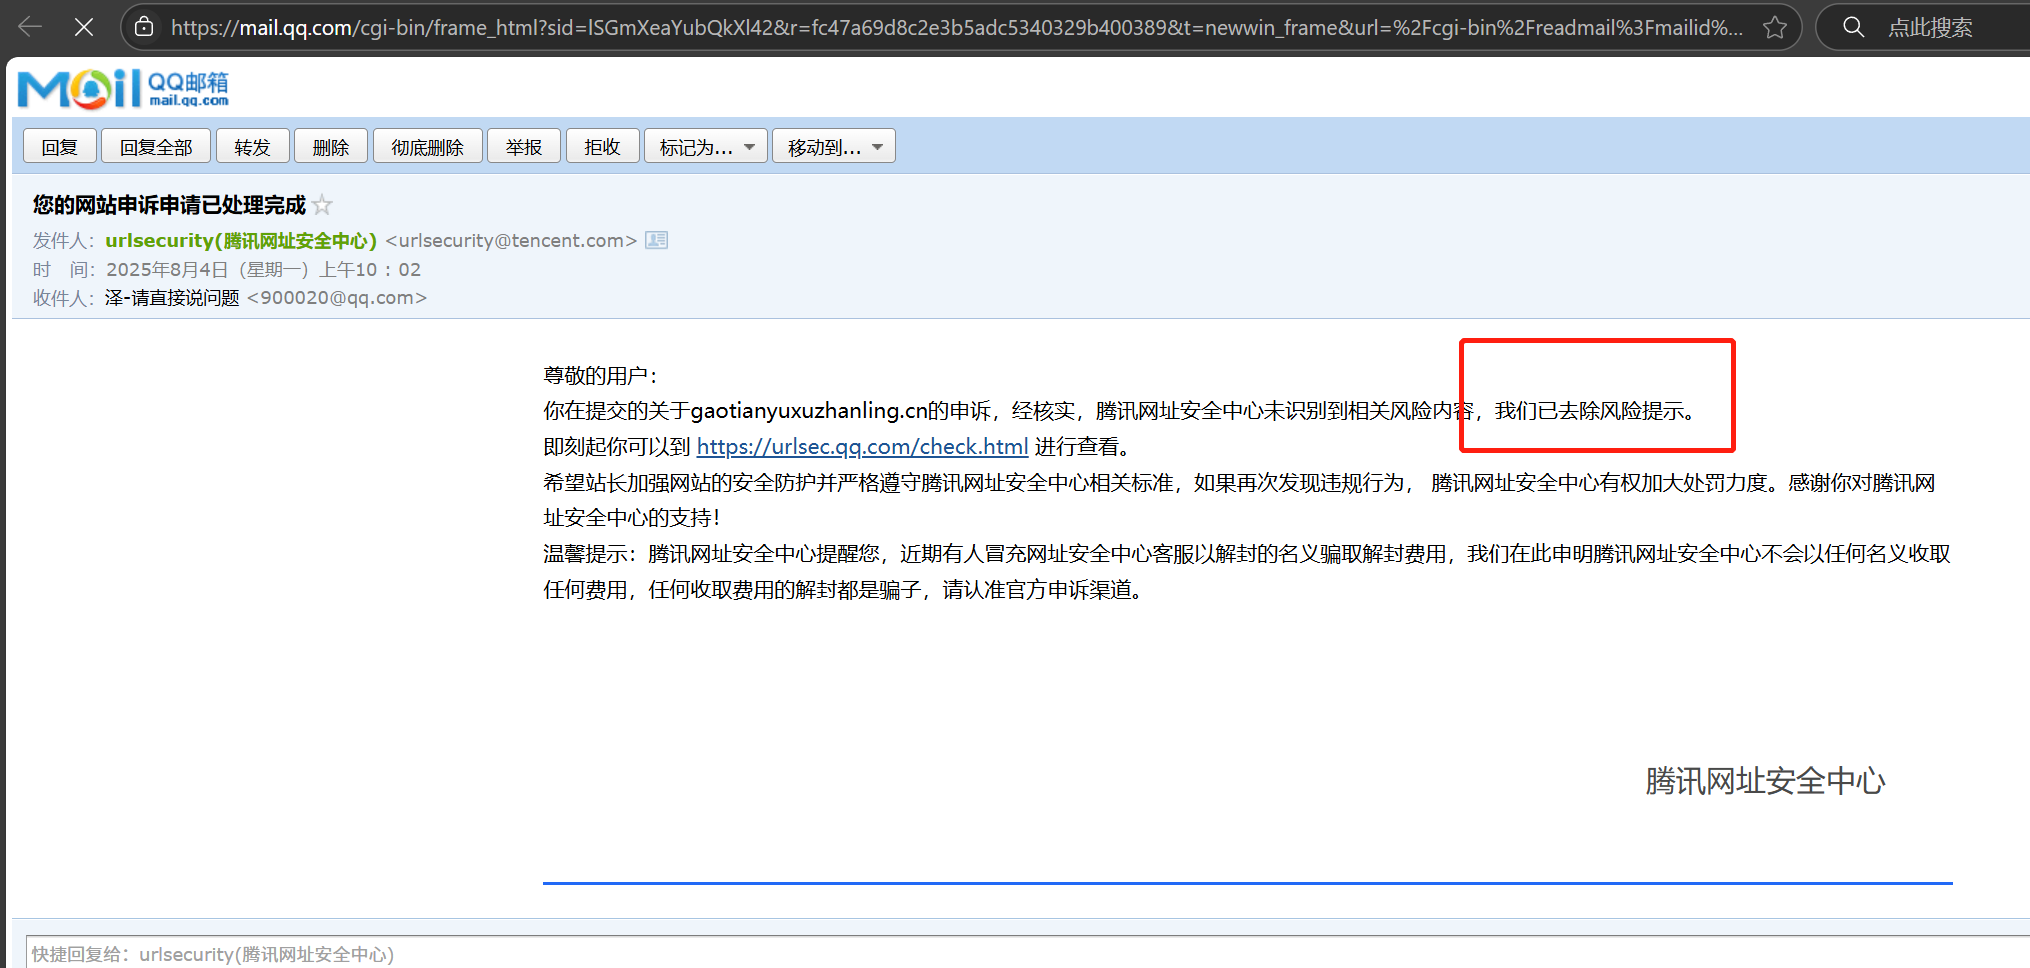Open the 移动到... dropdown

[834, 147]
